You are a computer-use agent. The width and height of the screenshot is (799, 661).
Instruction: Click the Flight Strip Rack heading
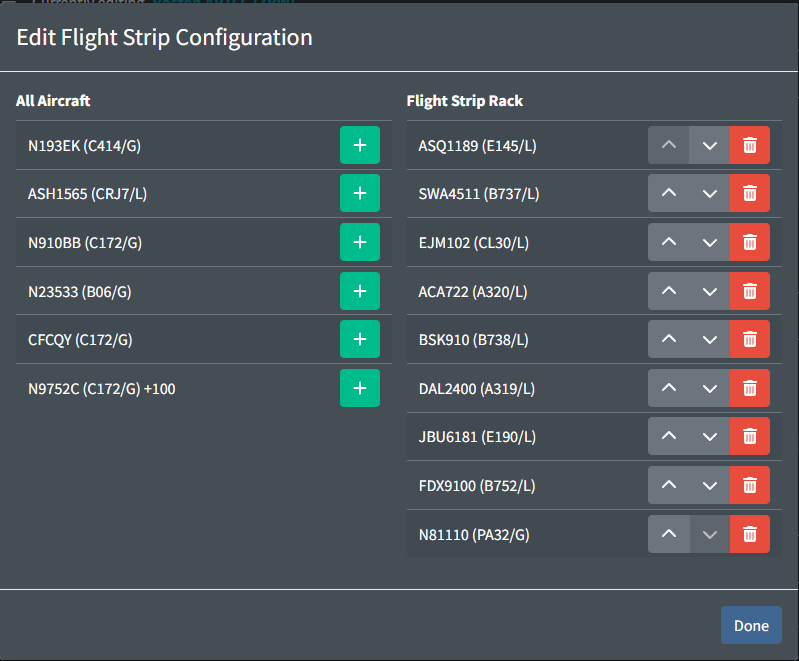(465, 100)
